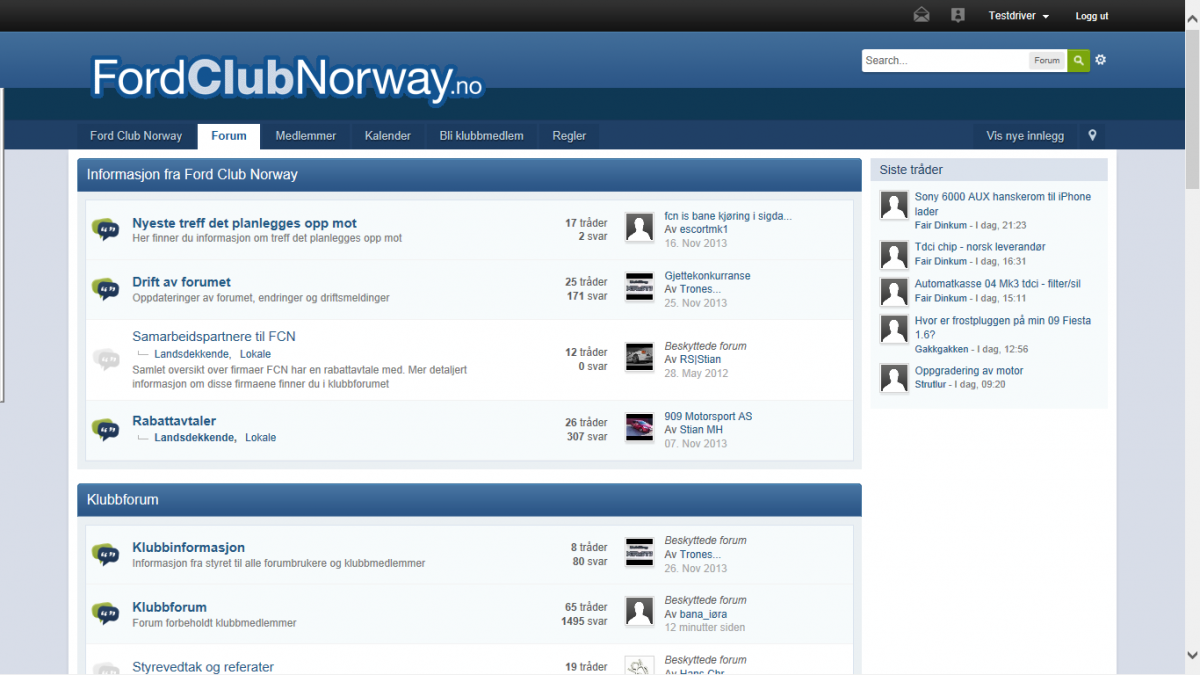Open the Medlemmer menu item

tap(306, 136)
